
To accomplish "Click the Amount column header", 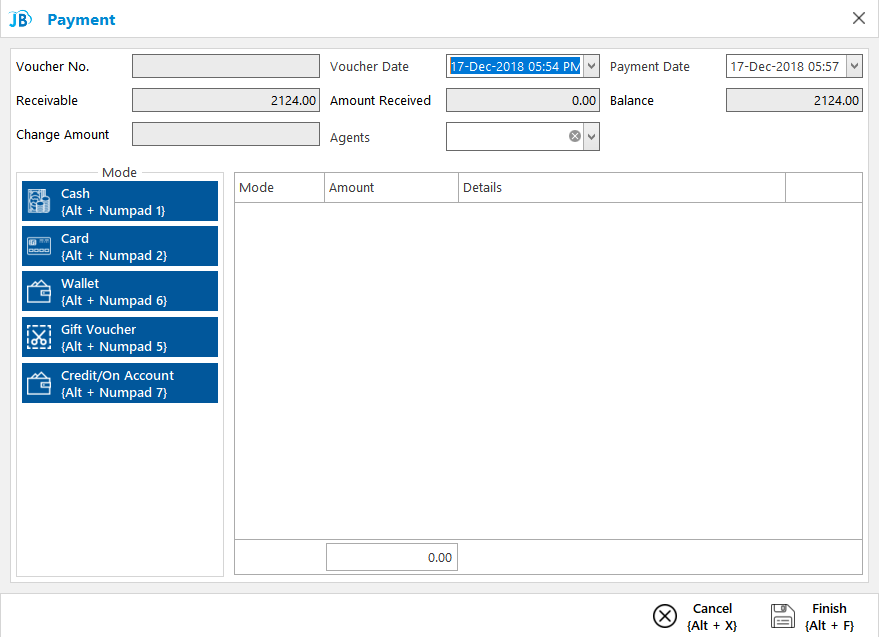I will (x=391, y=187).
